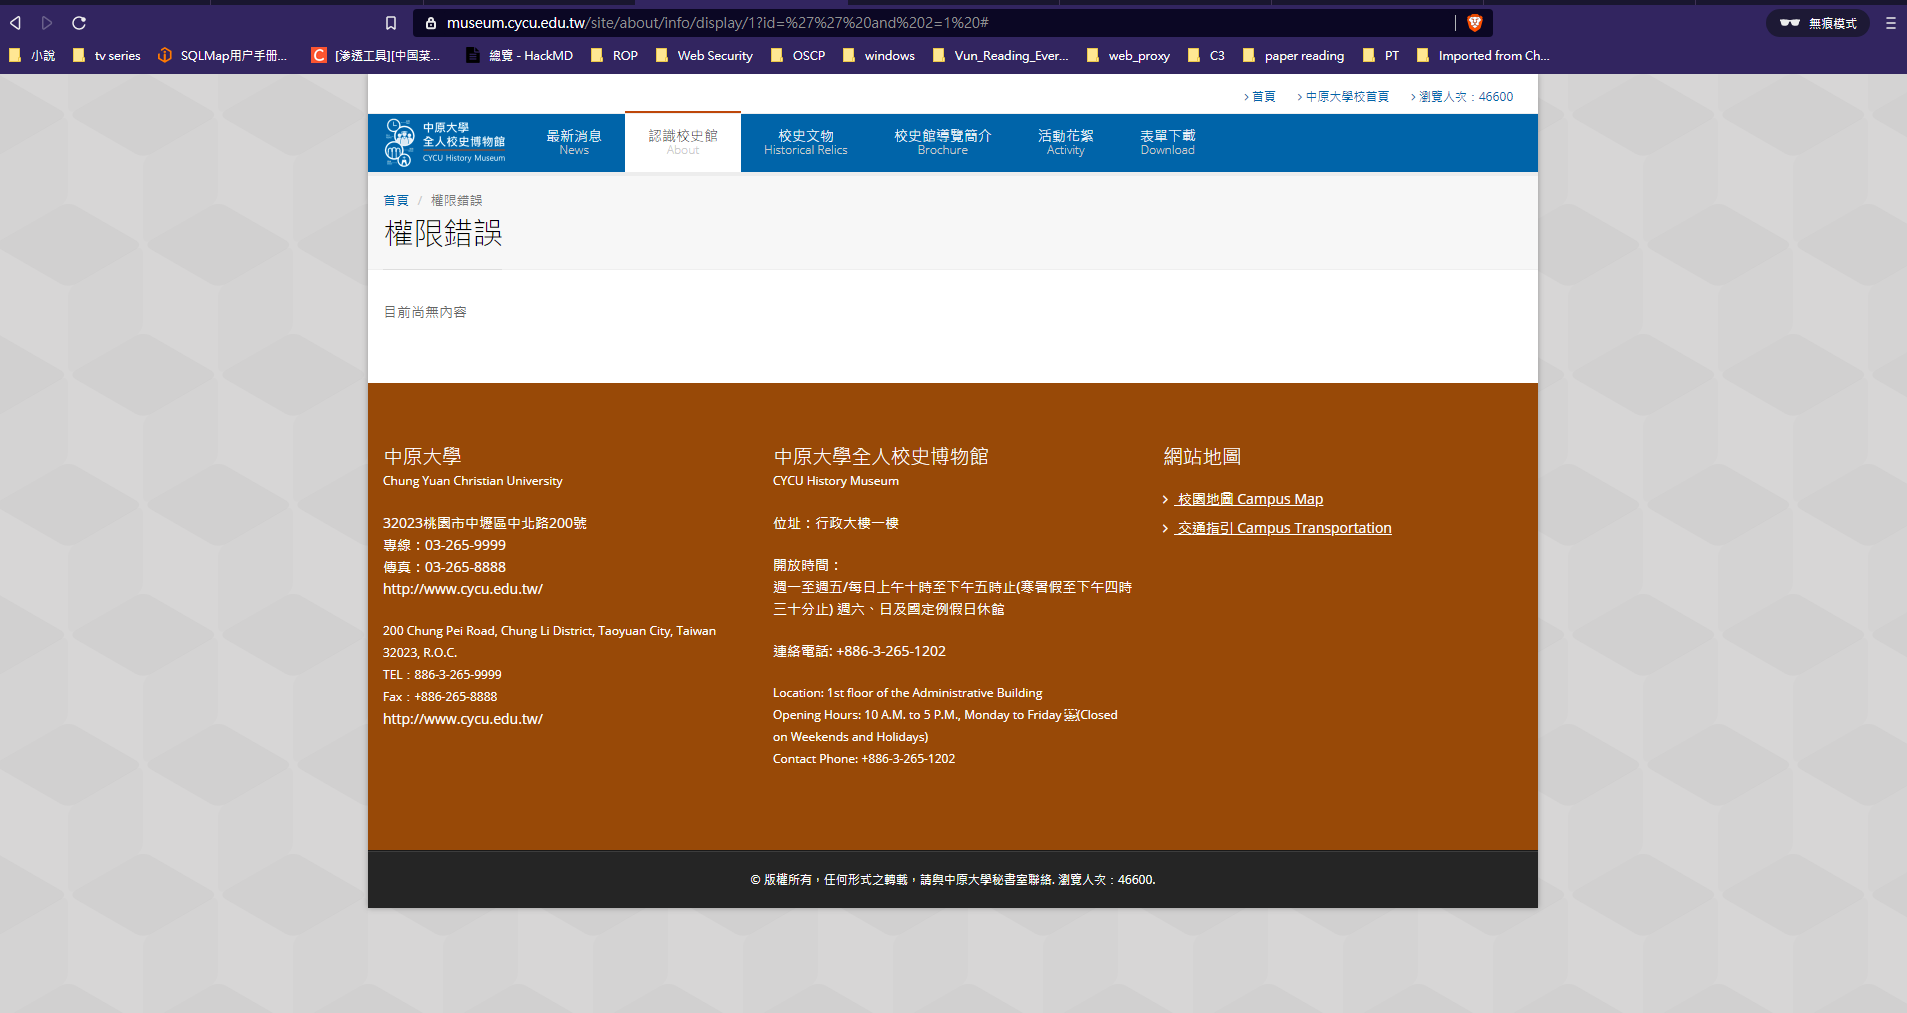Open 表單下載 Download menu
The image size is (1907, 1013).
point(1167,142)
